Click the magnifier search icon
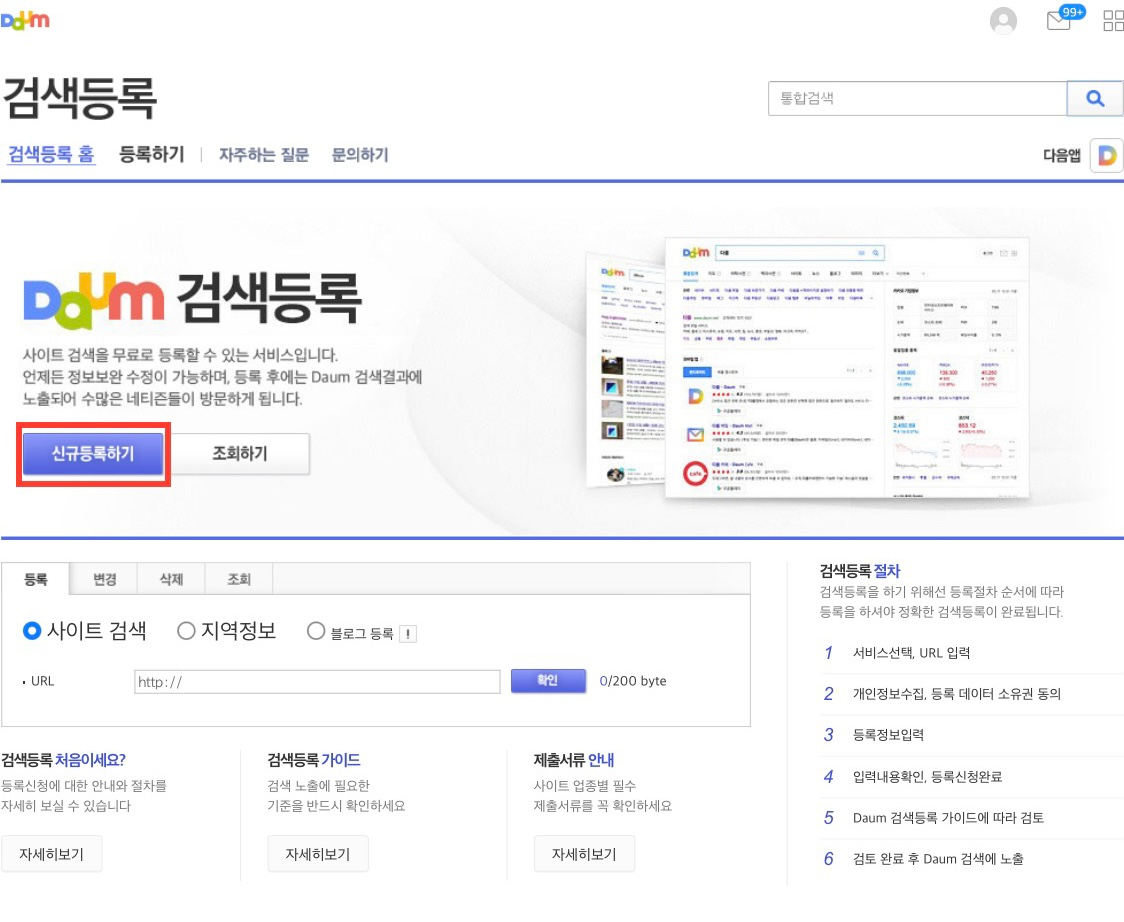This screenshot has height=922, width=1124. pos(1096,98)
